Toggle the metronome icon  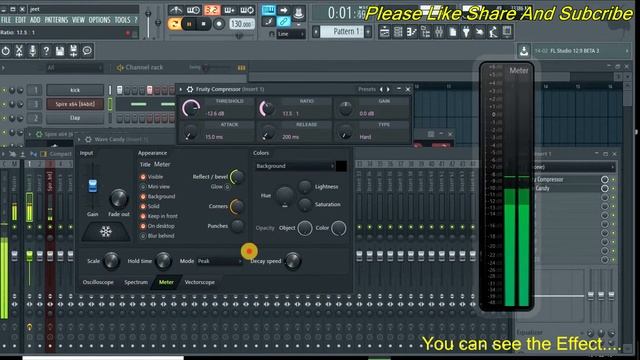[176, 10]
